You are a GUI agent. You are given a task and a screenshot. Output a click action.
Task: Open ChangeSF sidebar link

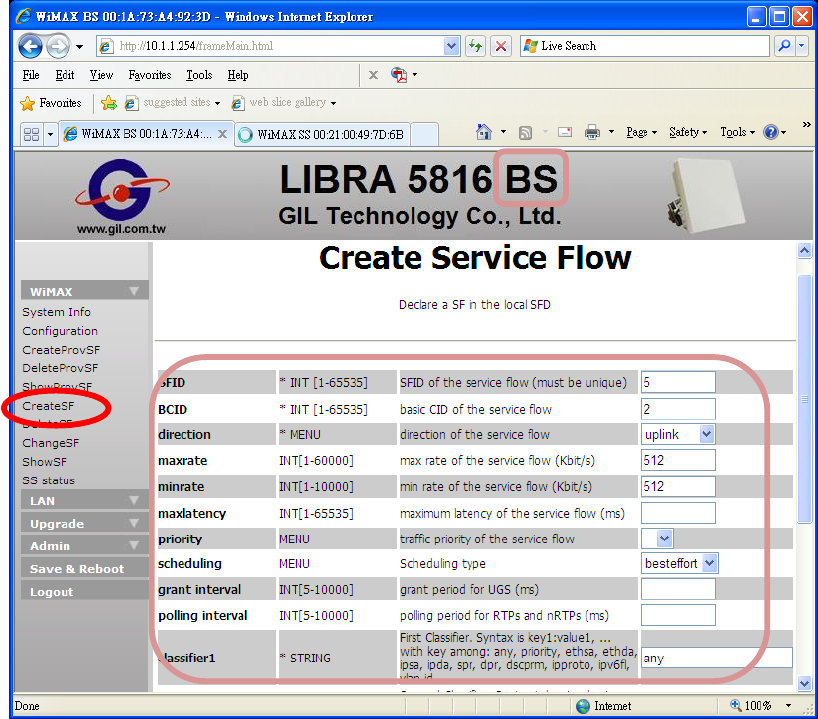(51, 443)
